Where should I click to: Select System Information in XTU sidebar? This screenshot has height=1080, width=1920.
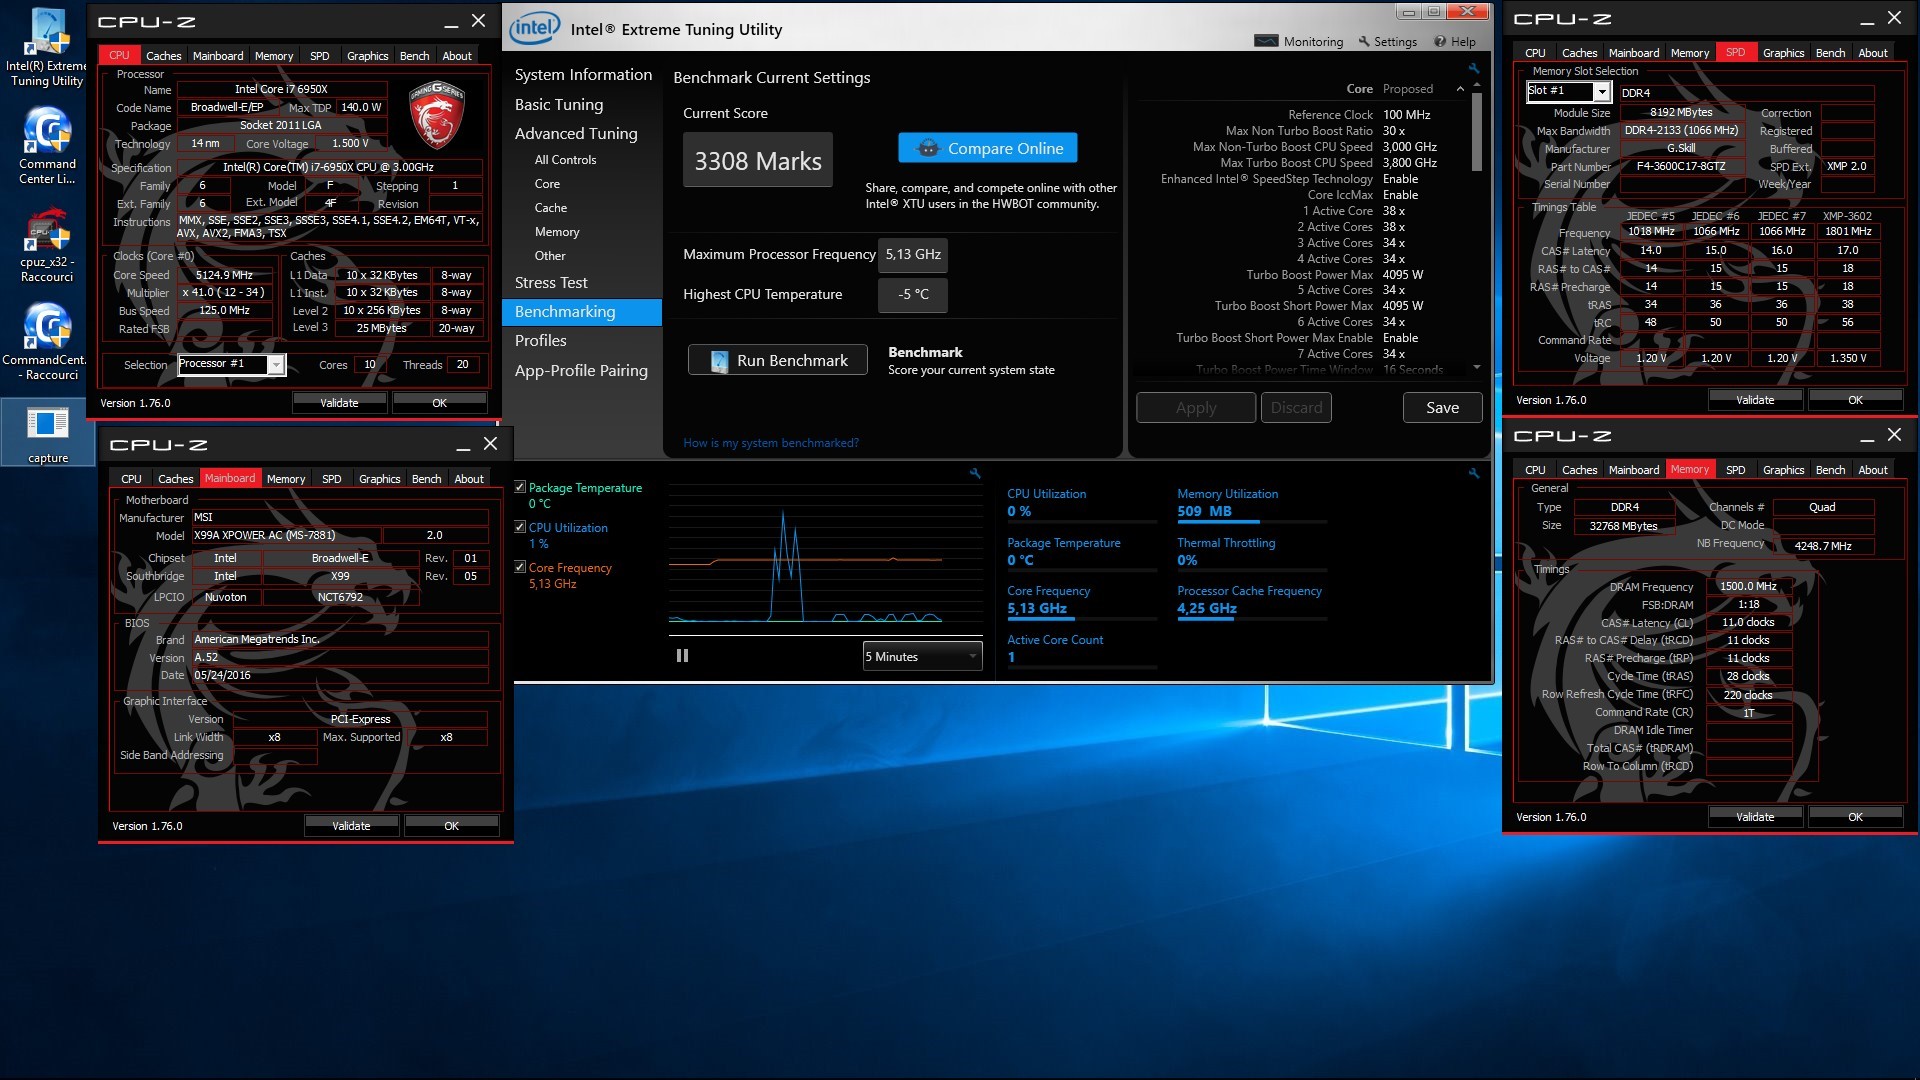(583, 75)
